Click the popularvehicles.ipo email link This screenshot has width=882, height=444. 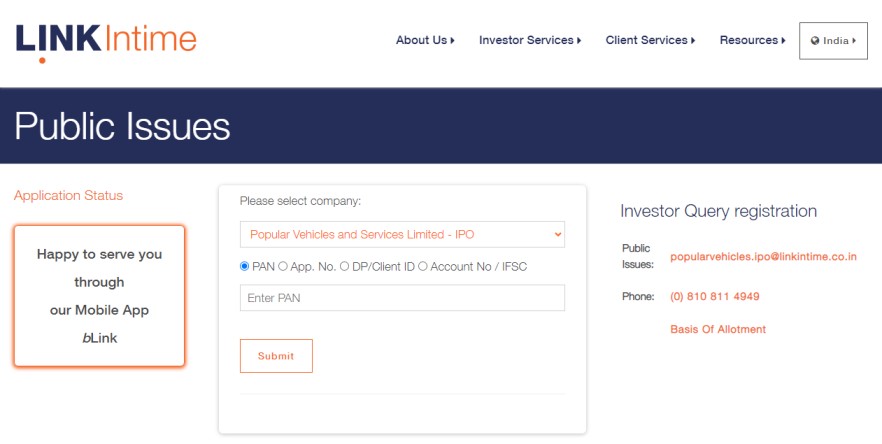coord(763,257)
